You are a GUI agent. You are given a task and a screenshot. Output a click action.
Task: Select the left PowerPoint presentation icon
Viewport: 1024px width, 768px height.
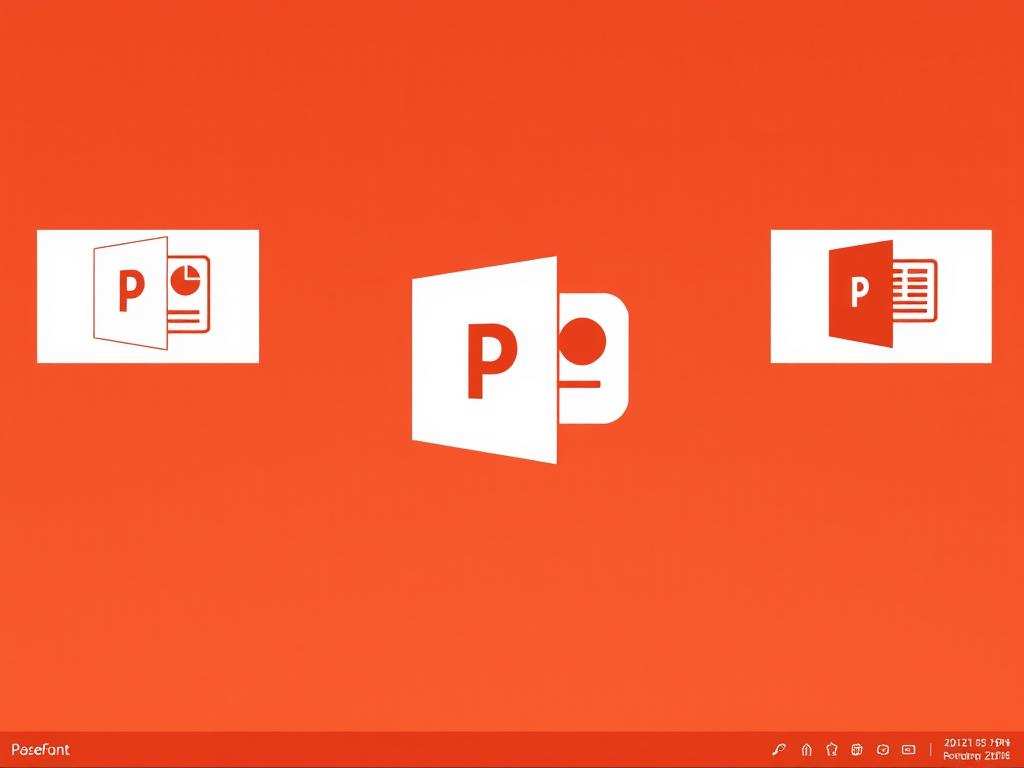pyautogui.click(x=149, y=296)
